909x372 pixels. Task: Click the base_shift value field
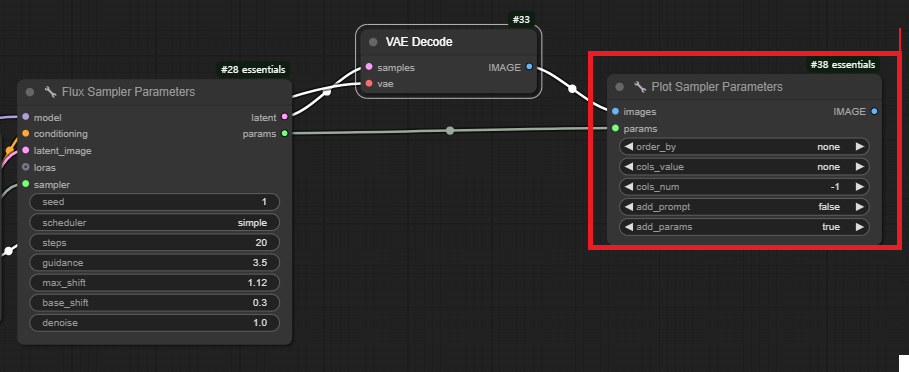[x=154, y=302]
